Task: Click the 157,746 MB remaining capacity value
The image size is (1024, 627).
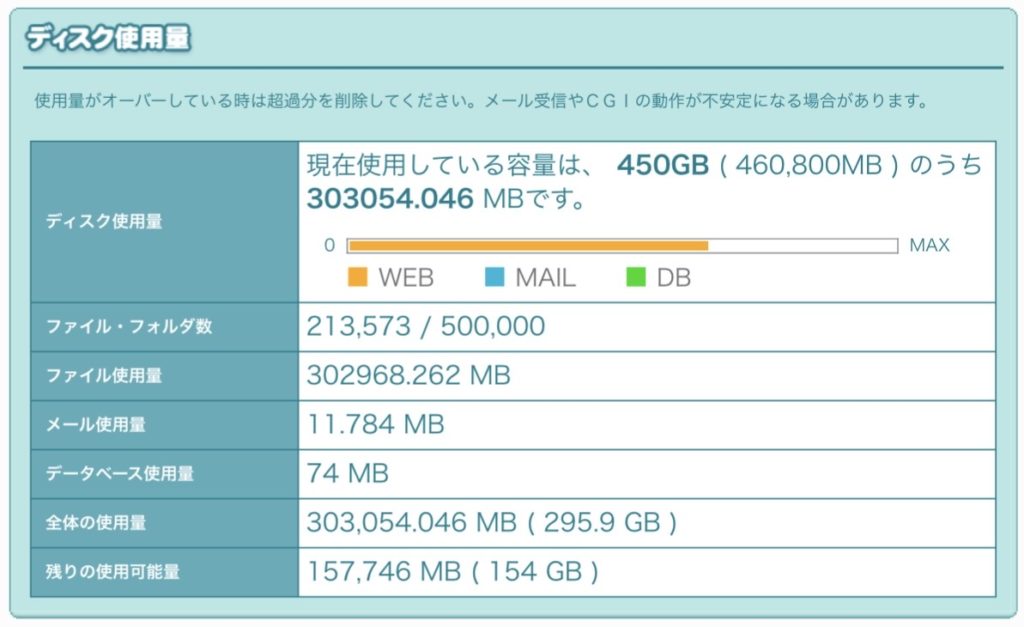Action: [452, 571]
